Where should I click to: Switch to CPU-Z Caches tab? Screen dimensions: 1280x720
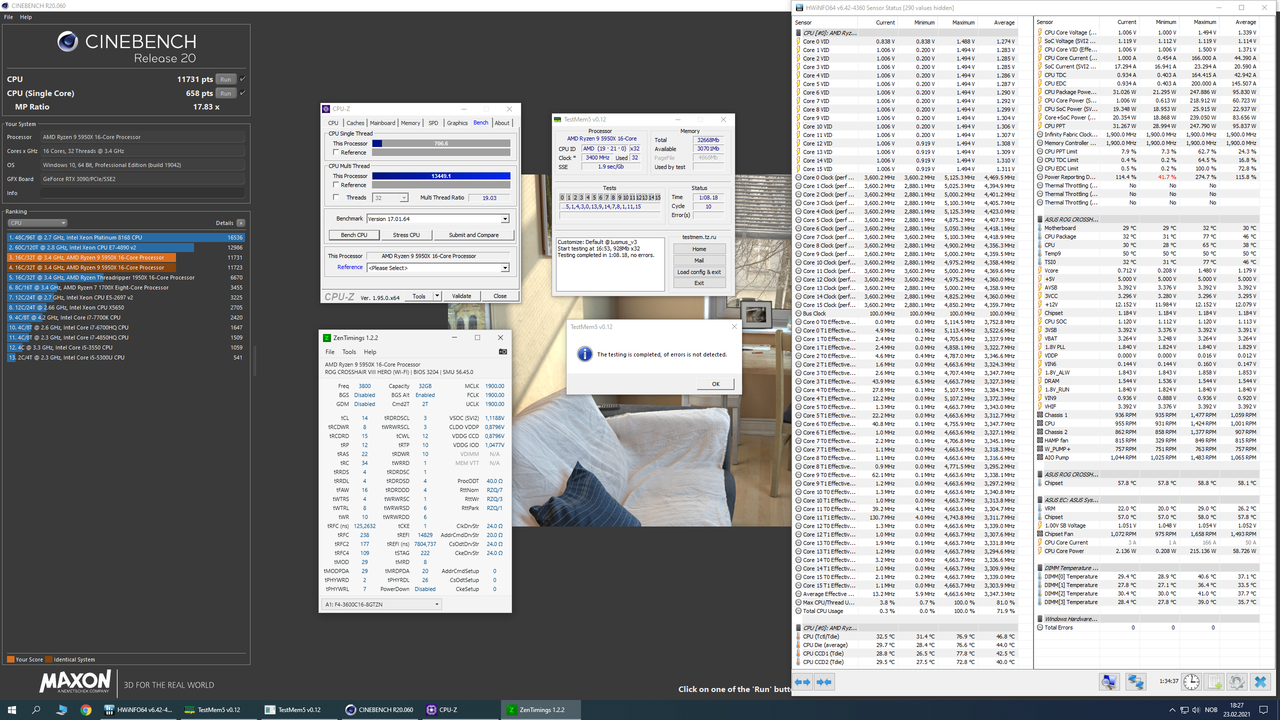point(355,123)
